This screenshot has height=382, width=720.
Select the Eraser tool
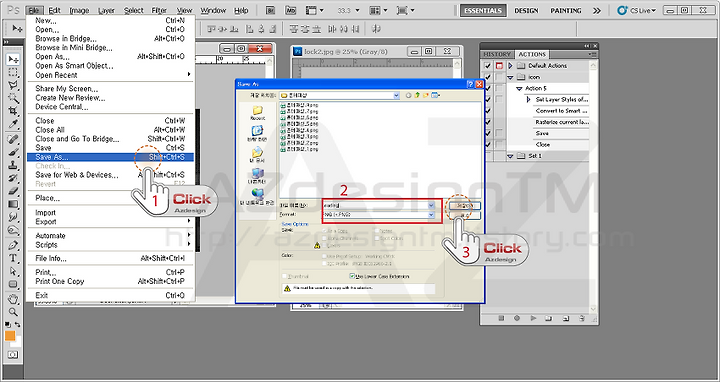pos(13,191)
